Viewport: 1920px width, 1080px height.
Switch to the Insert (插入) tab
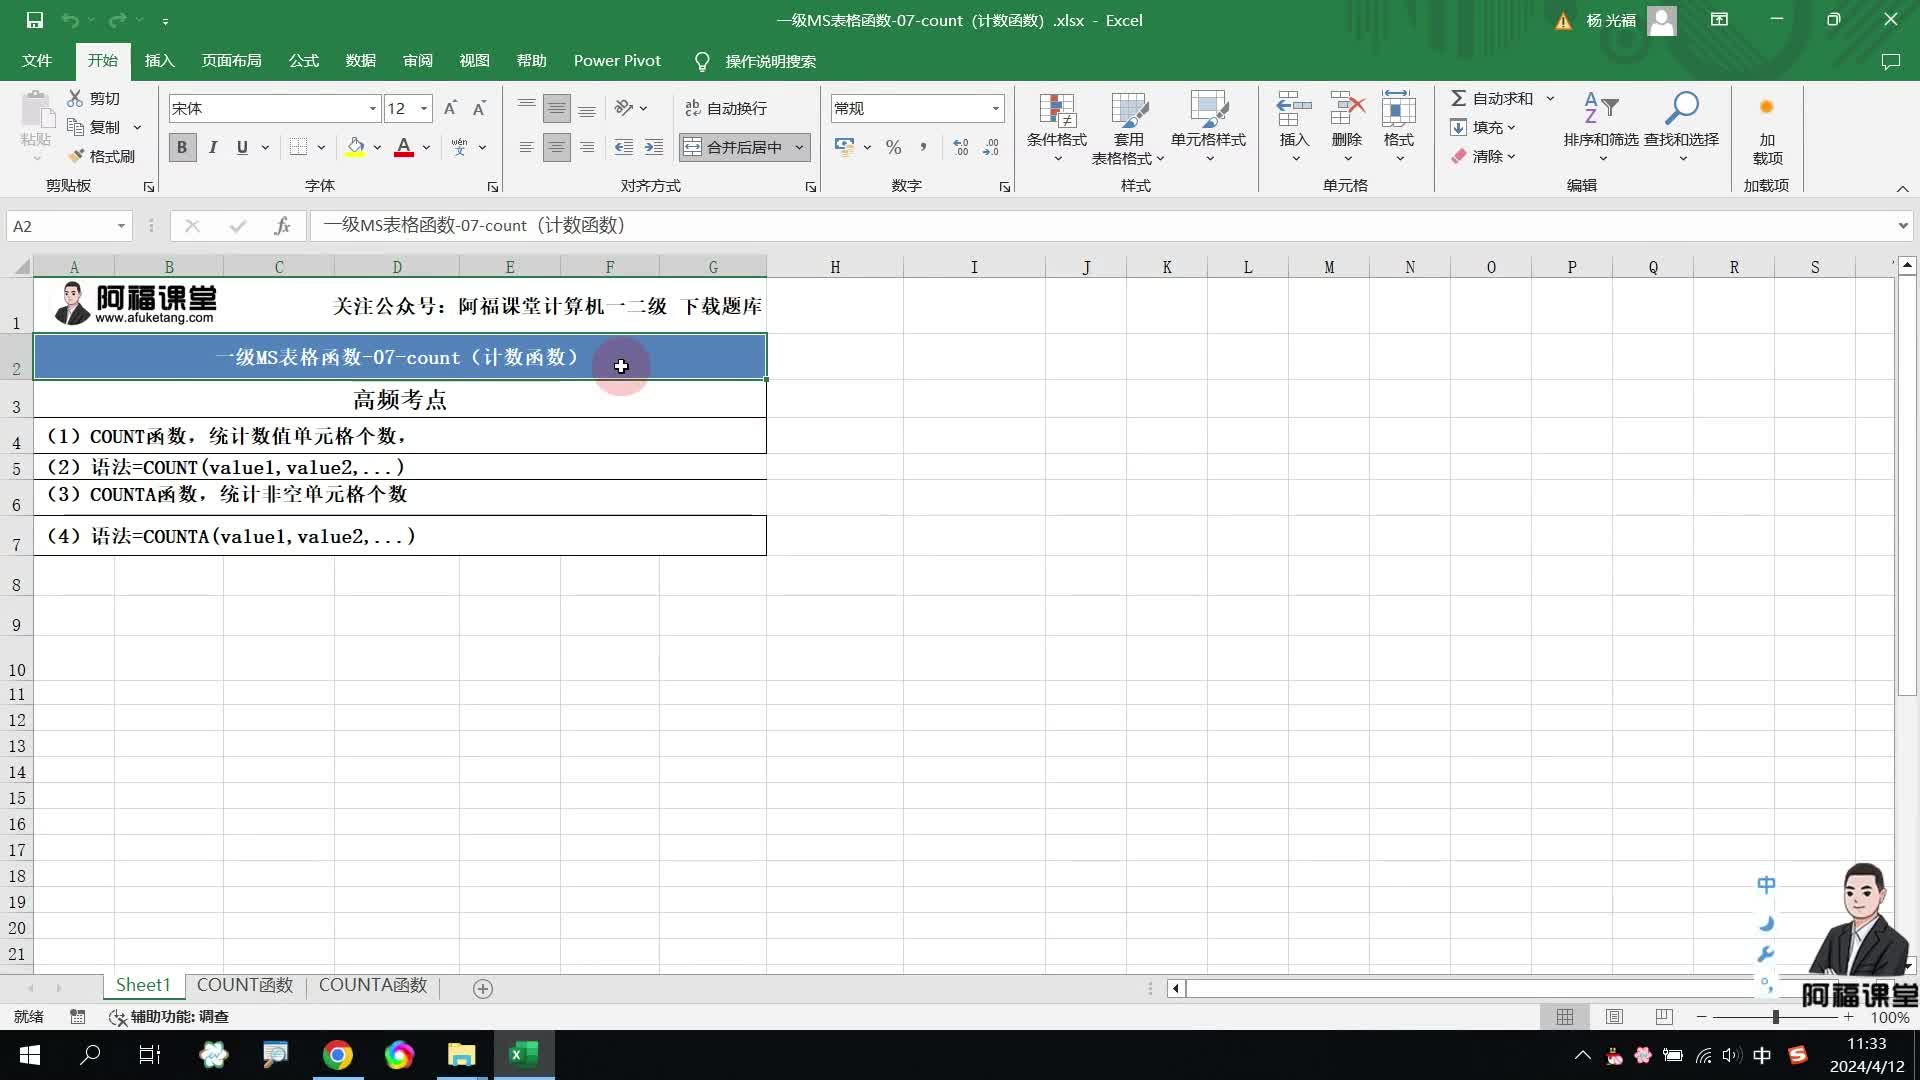click(x=160, y=61)
